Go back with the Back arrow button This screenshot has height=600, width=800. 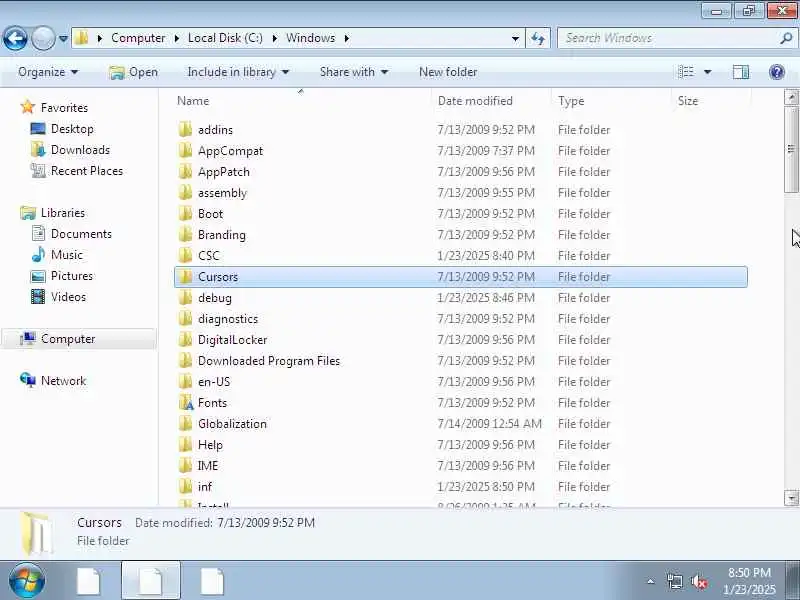pos(15,38)
